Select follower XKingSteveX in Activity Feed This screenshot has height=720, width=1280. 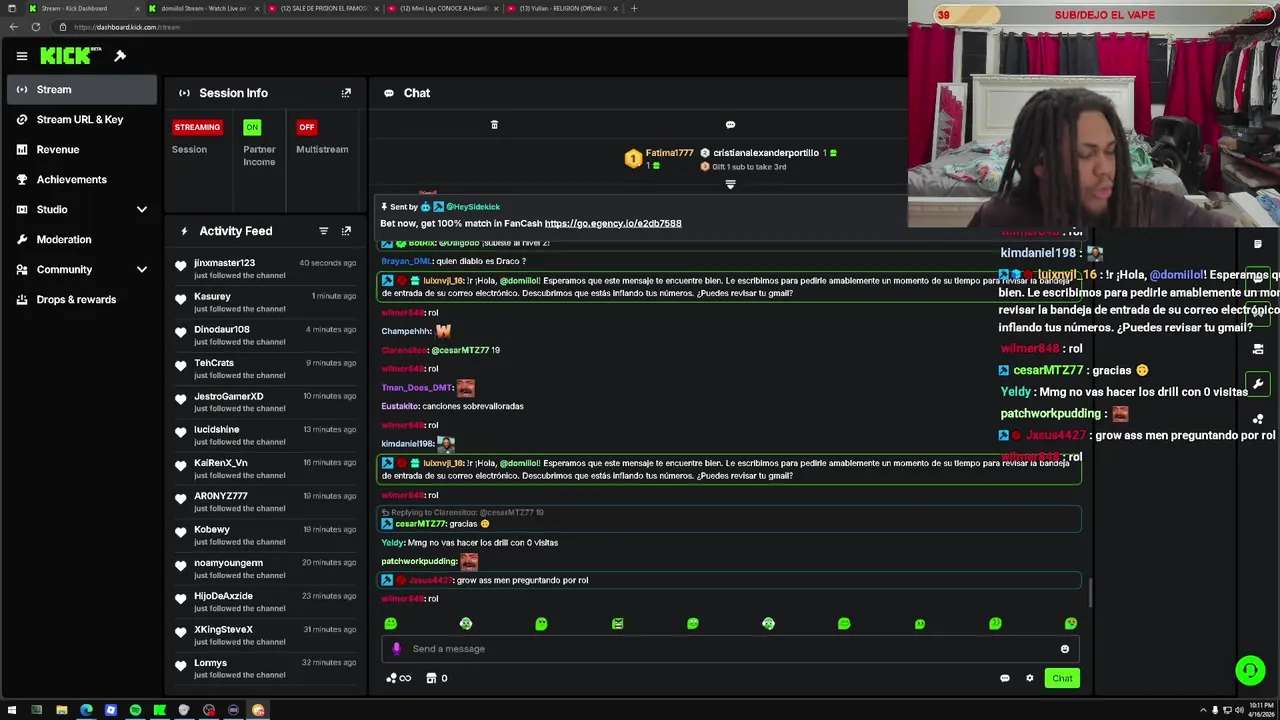click(223, 630)
